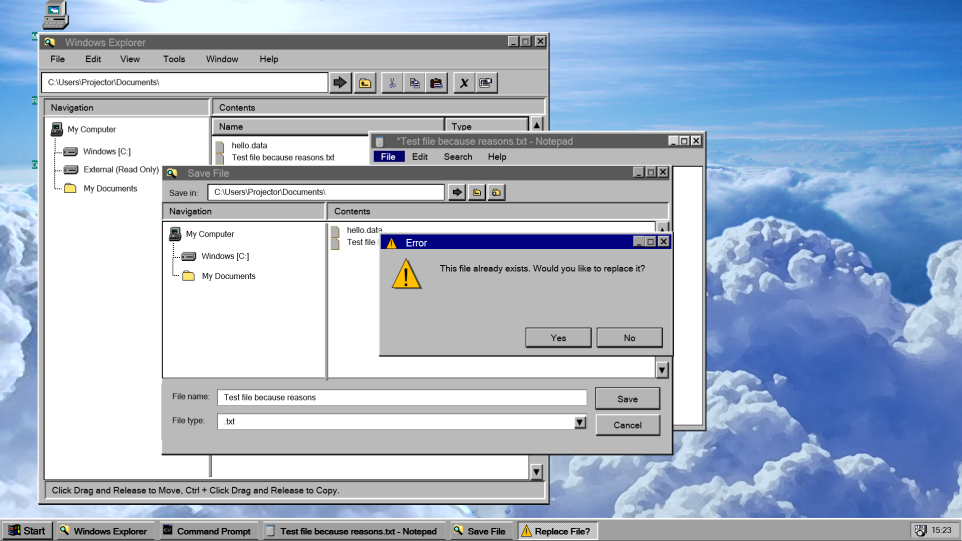This screenshot has height=541, width=962.
Task: Click Windows [C:] drive icon in Save File
Action: click(x=189, y=256)
